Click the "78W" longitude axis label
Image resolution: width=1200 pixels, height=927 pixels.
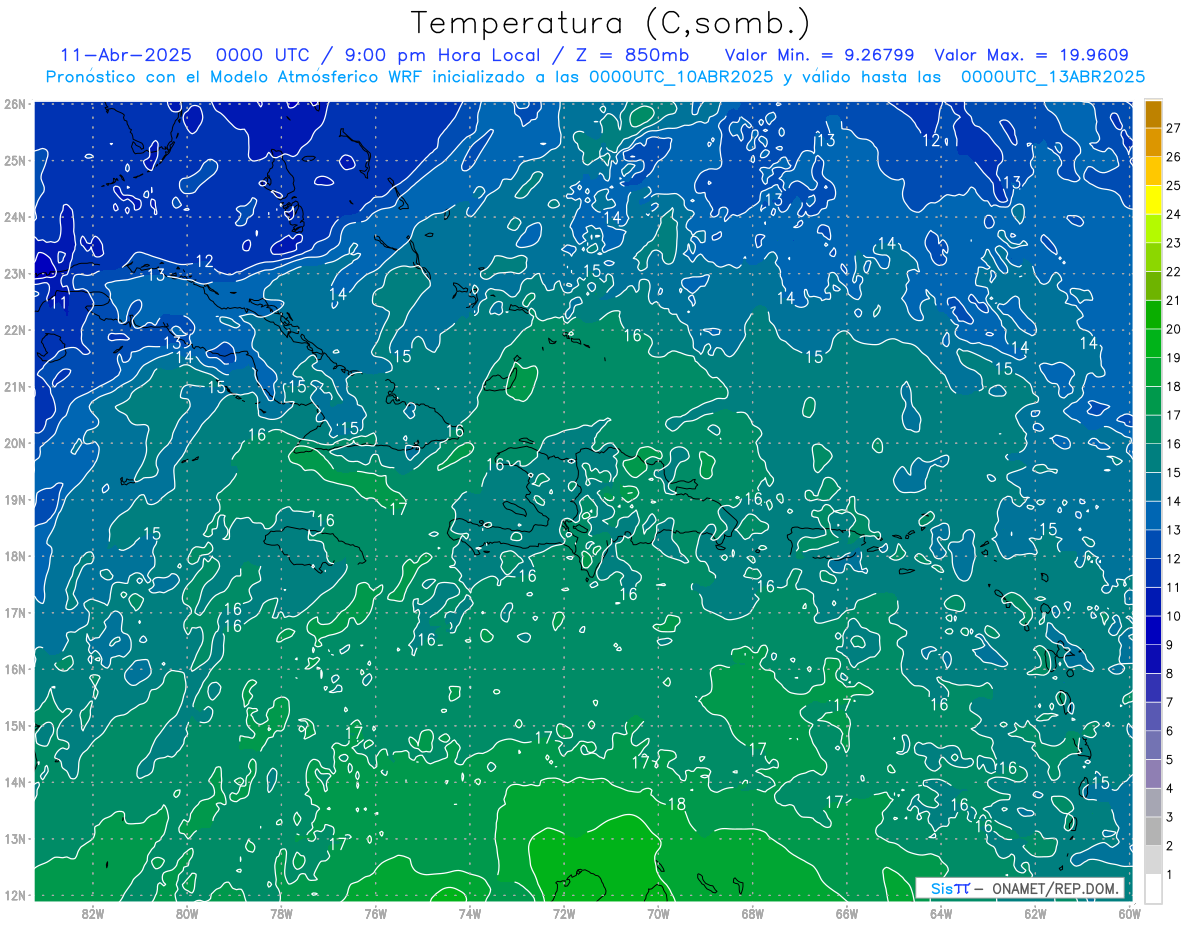[x=281, y=913]
